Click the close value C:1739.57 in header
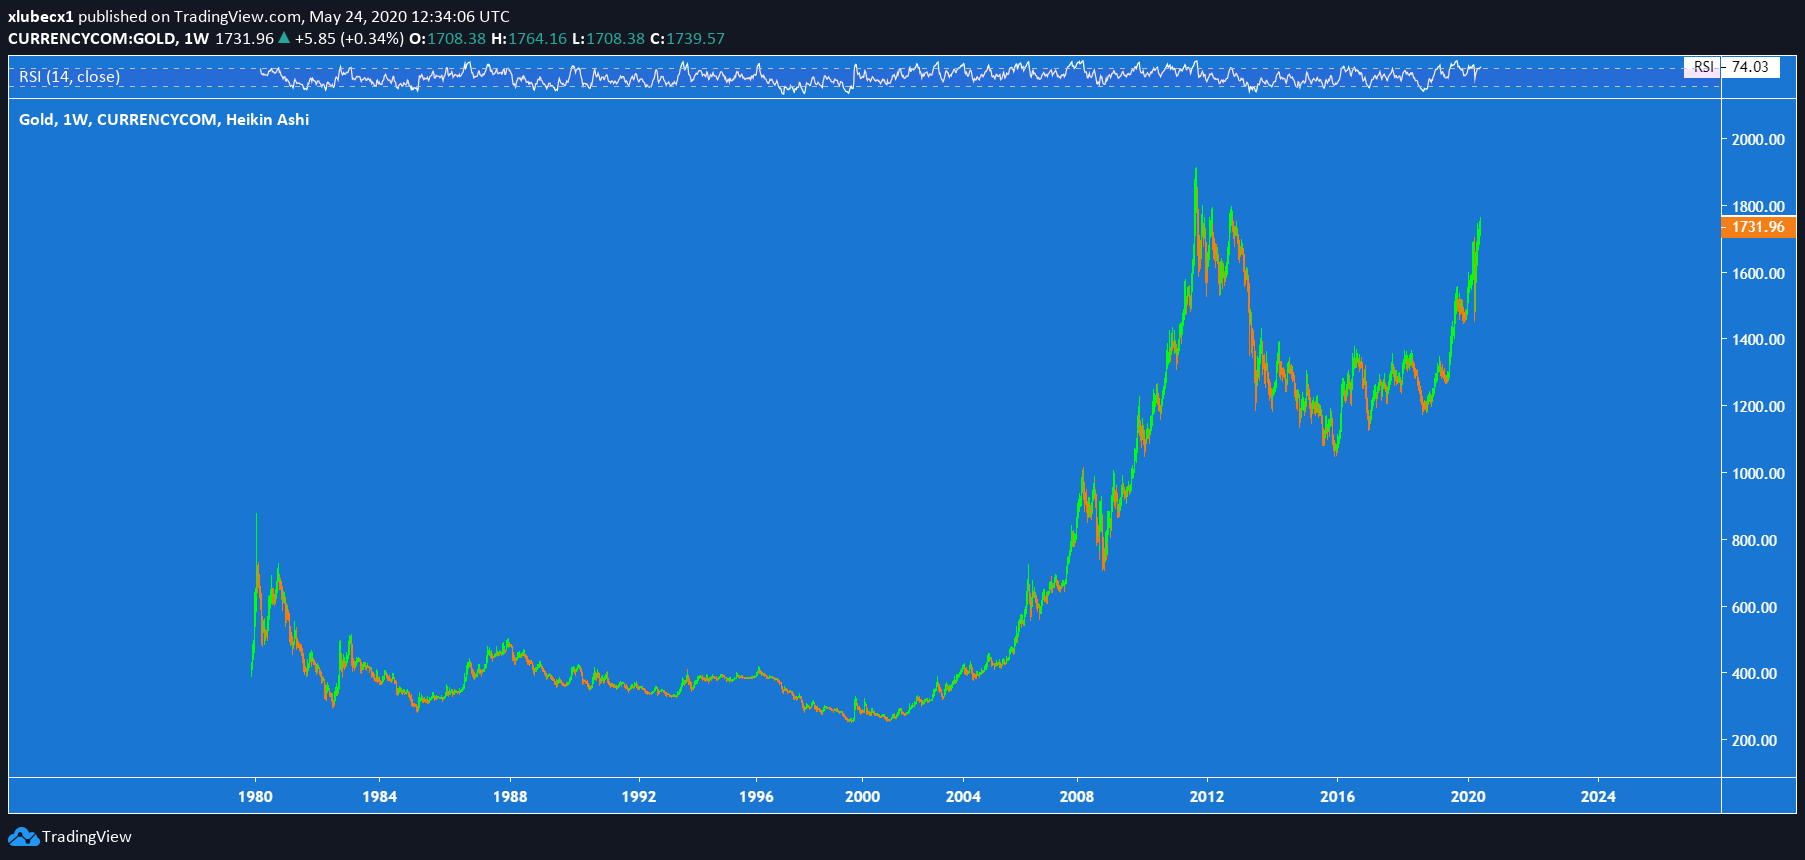The image size is (1805, 860). [687, 39]
